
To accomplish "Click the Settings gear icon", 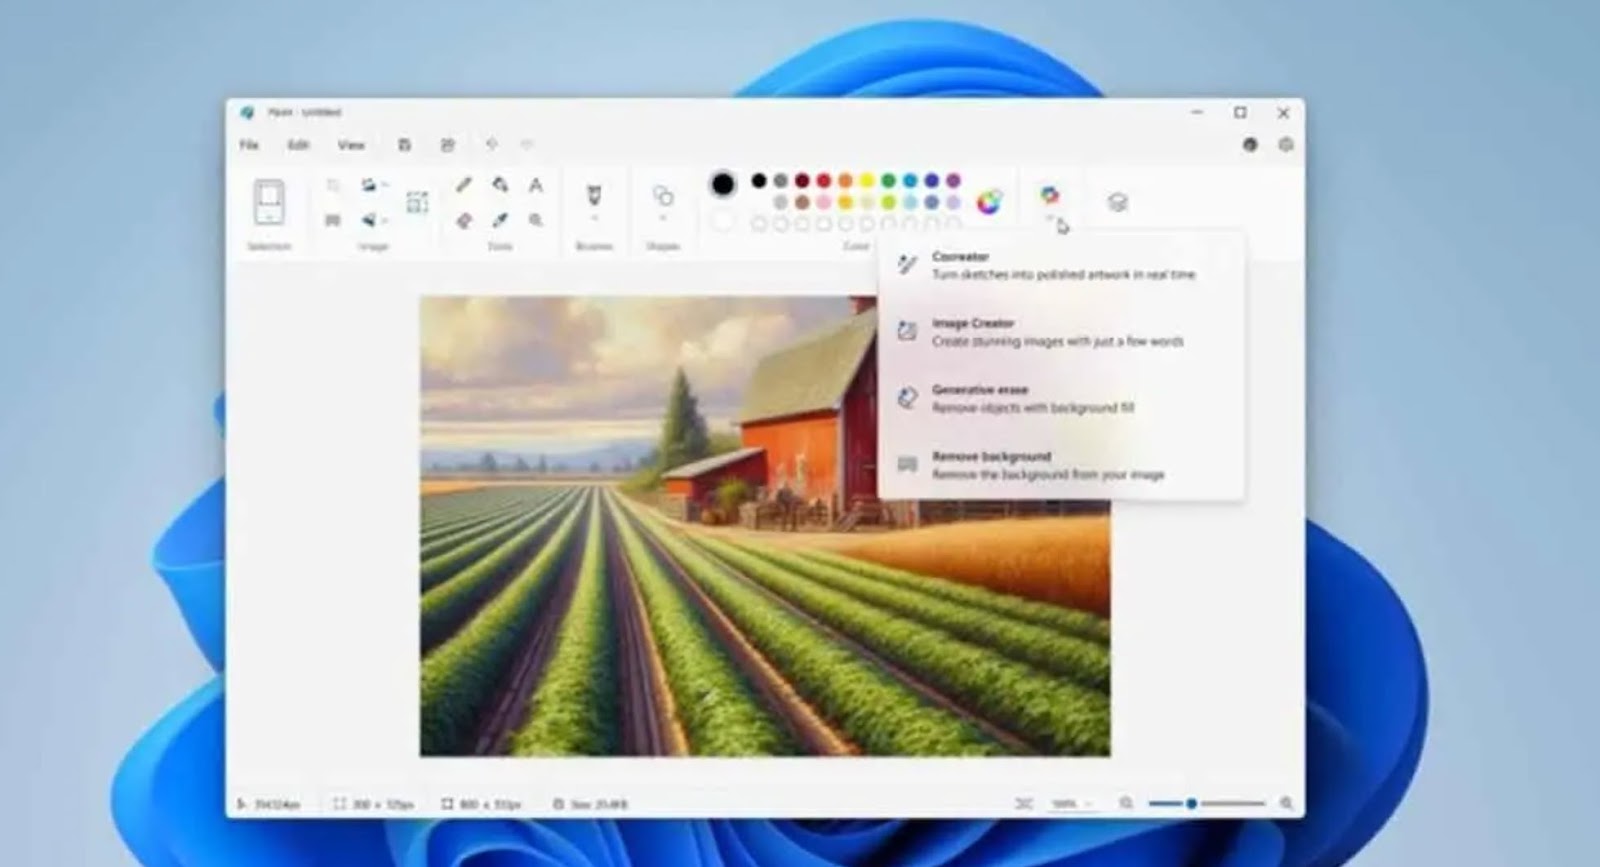I will click(1286, 145).
